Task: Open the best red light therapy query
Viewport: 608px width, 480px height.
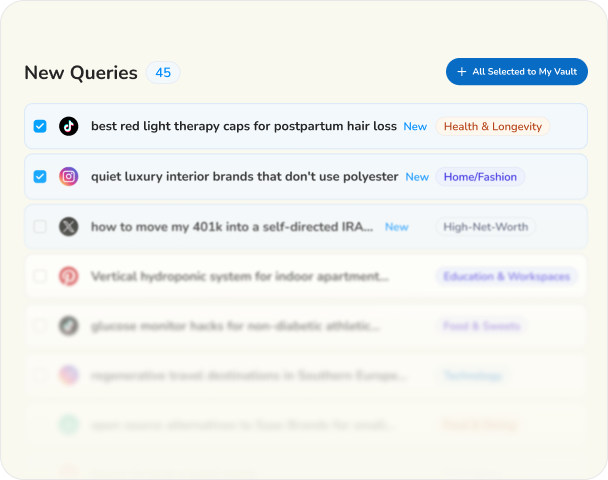Action: coord(243,127)
